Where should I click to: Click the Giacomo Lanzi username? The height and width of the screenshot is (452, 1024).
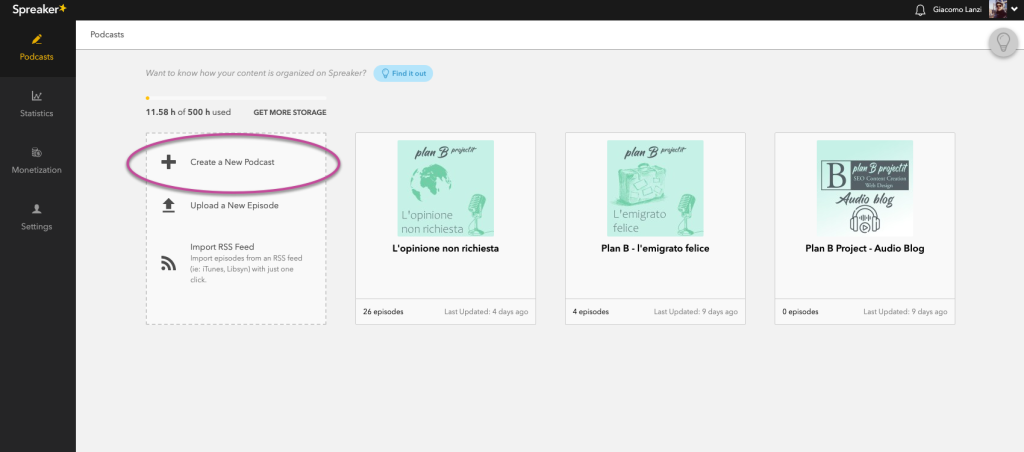click(957, 10)
